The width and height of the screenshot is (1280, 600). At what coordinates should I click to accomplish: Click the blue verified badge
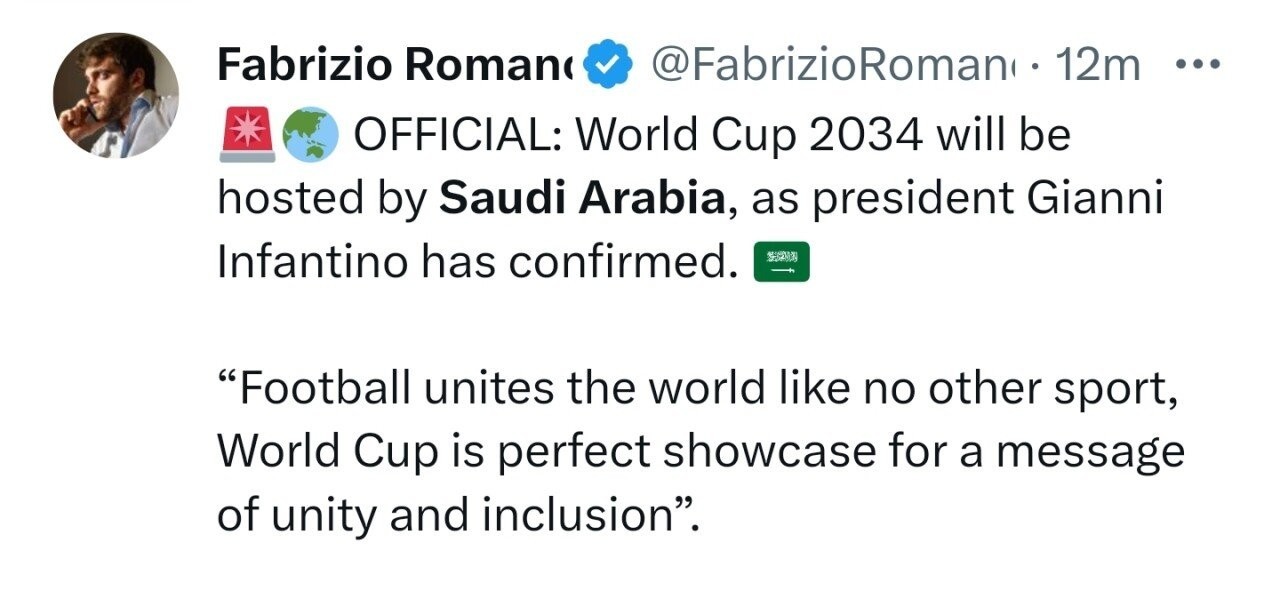[x=607, y=66]
